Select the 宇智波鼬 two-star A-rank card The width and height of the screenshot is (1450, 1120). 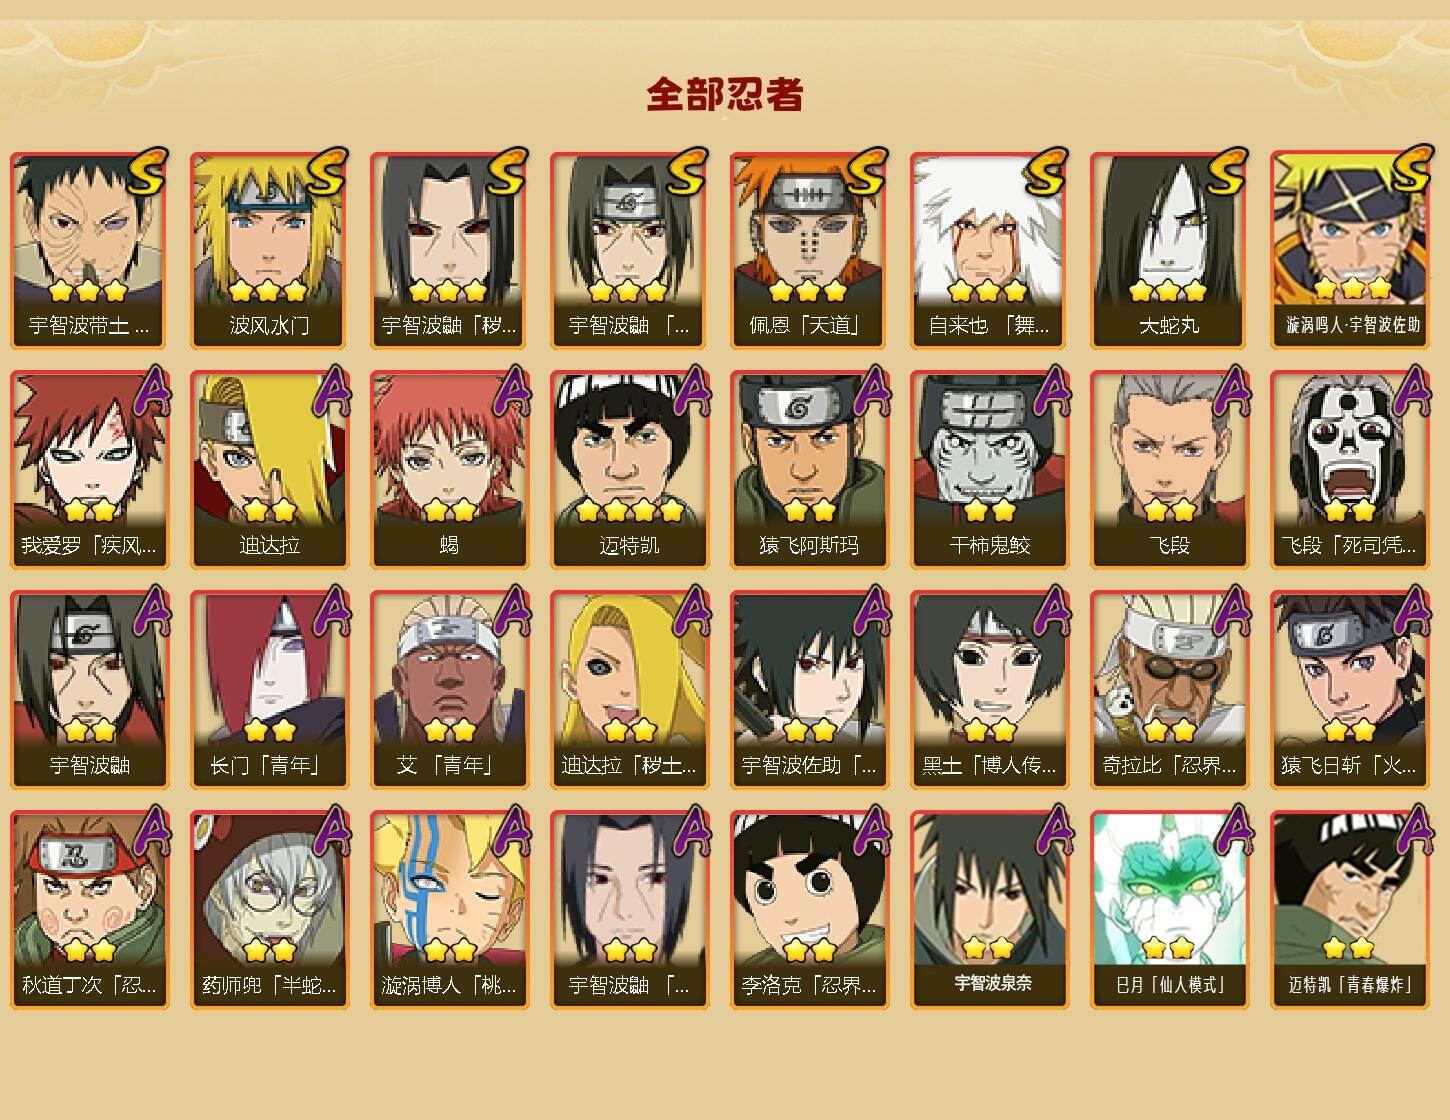coord(89,690)
